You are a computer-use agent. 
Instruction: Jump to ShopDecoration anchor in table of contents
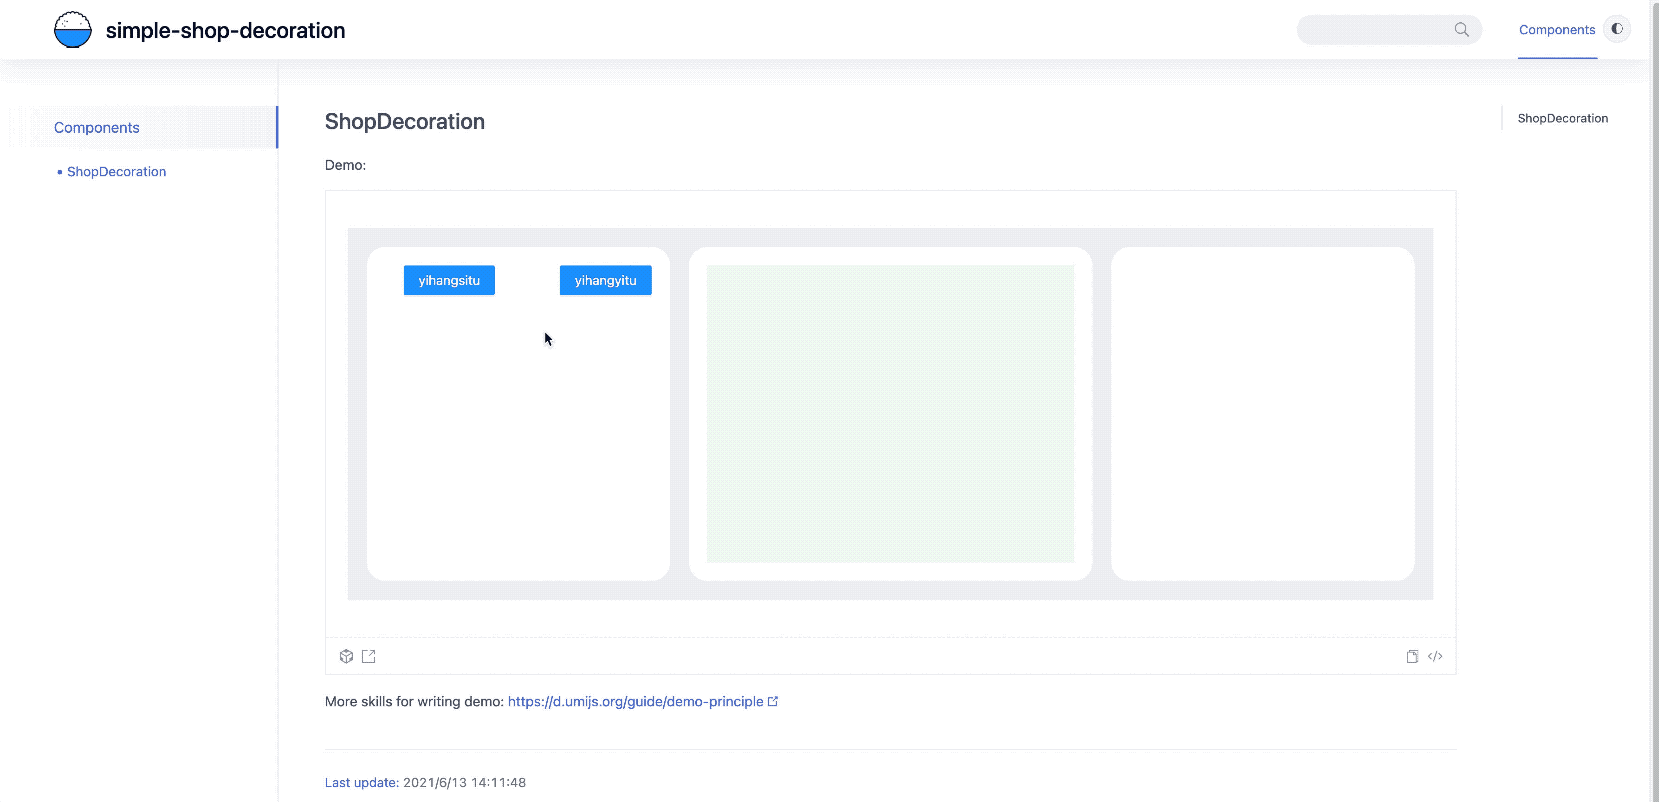1563,118
